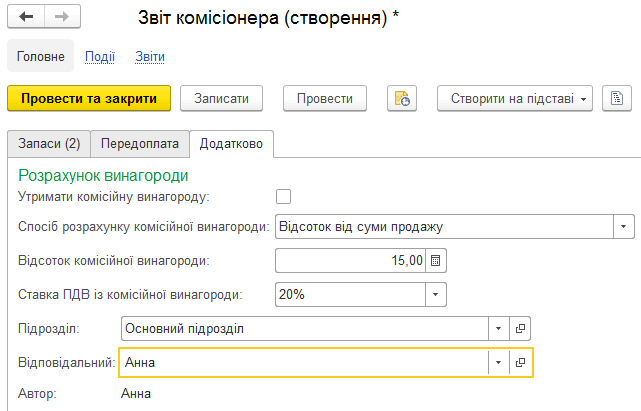Open the Відповідальний item with its open icon
Screen dimensions: 641x411
520,362
